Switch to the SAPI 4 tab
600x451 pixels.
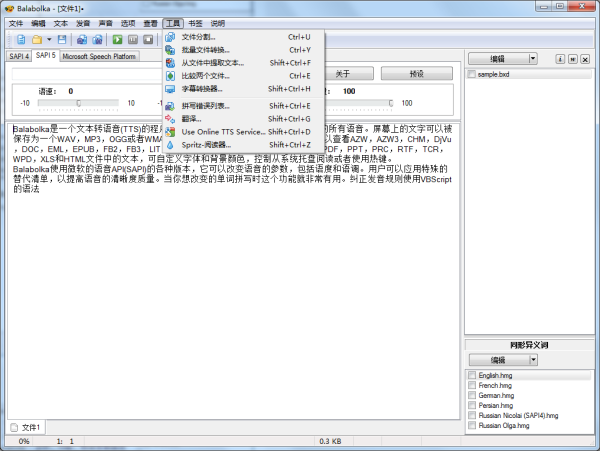tap(19, 57)
